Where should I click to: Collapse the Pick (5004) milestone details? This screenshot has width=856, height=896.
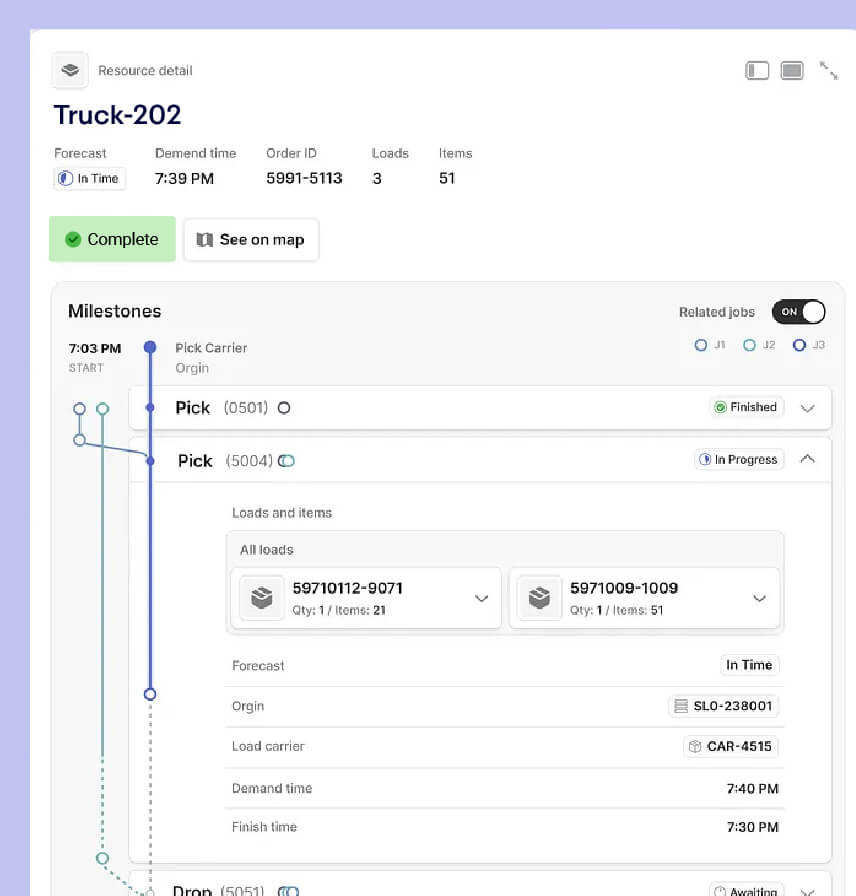point(808,460)
